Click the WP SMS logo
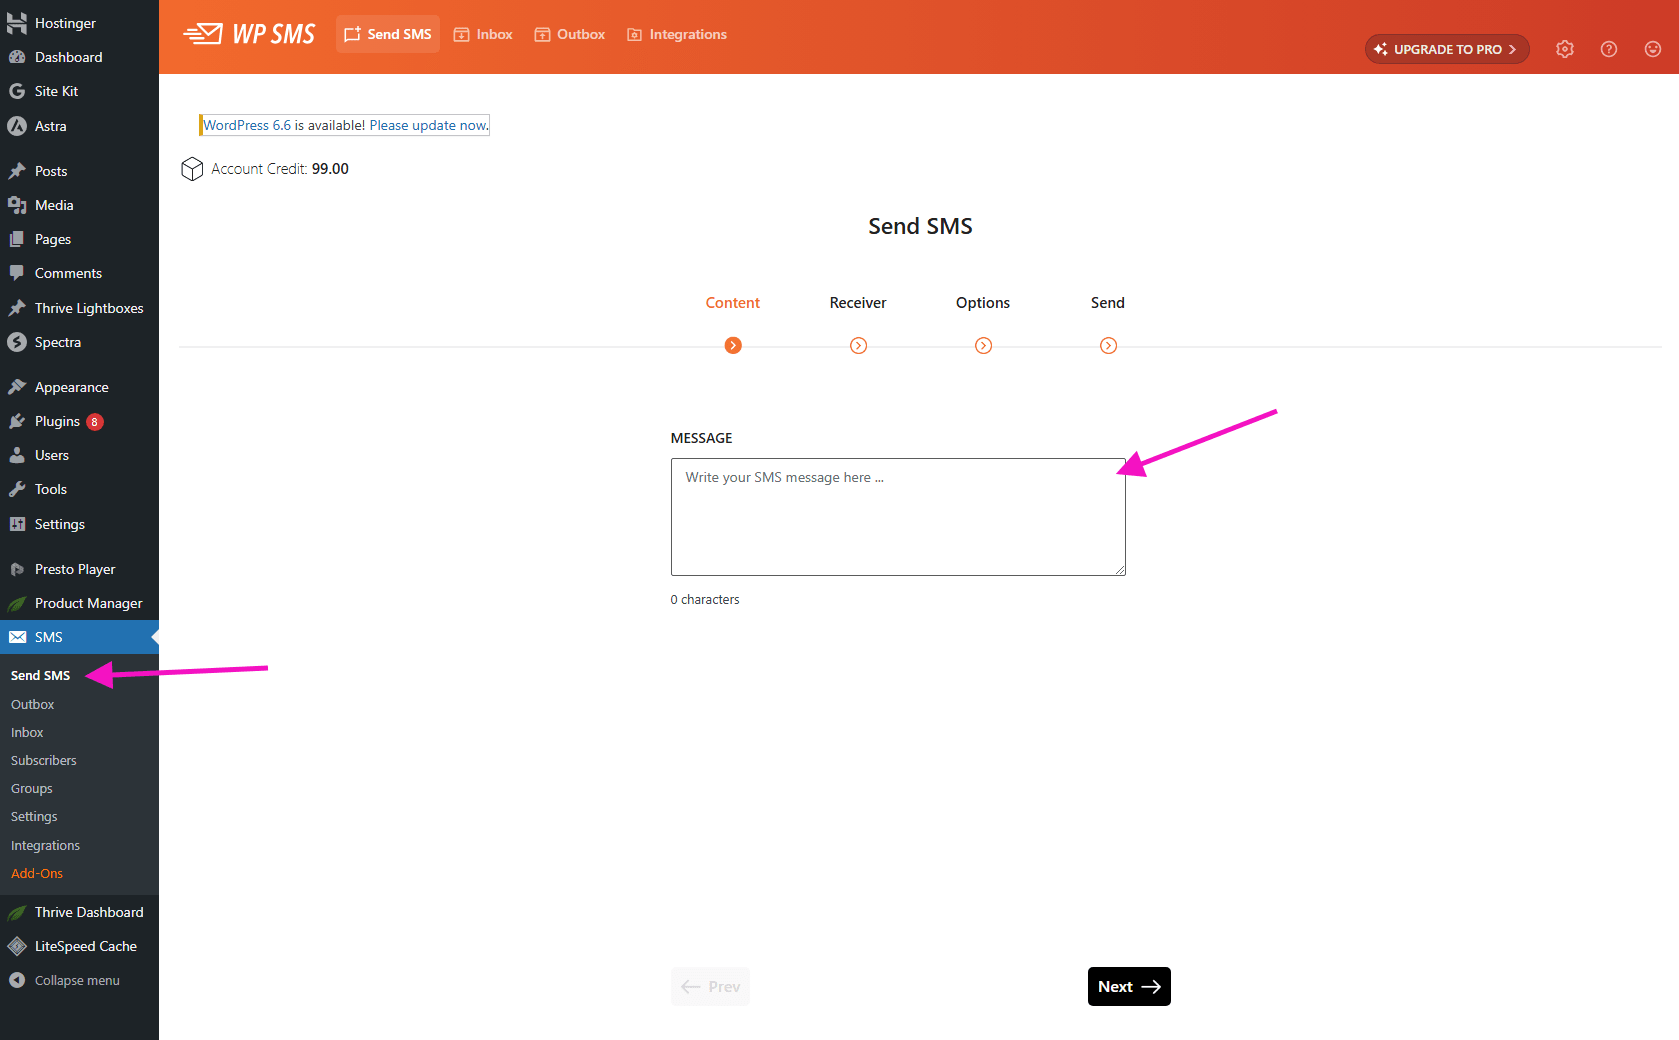1679x1040 pixels. tap(249, 34)
